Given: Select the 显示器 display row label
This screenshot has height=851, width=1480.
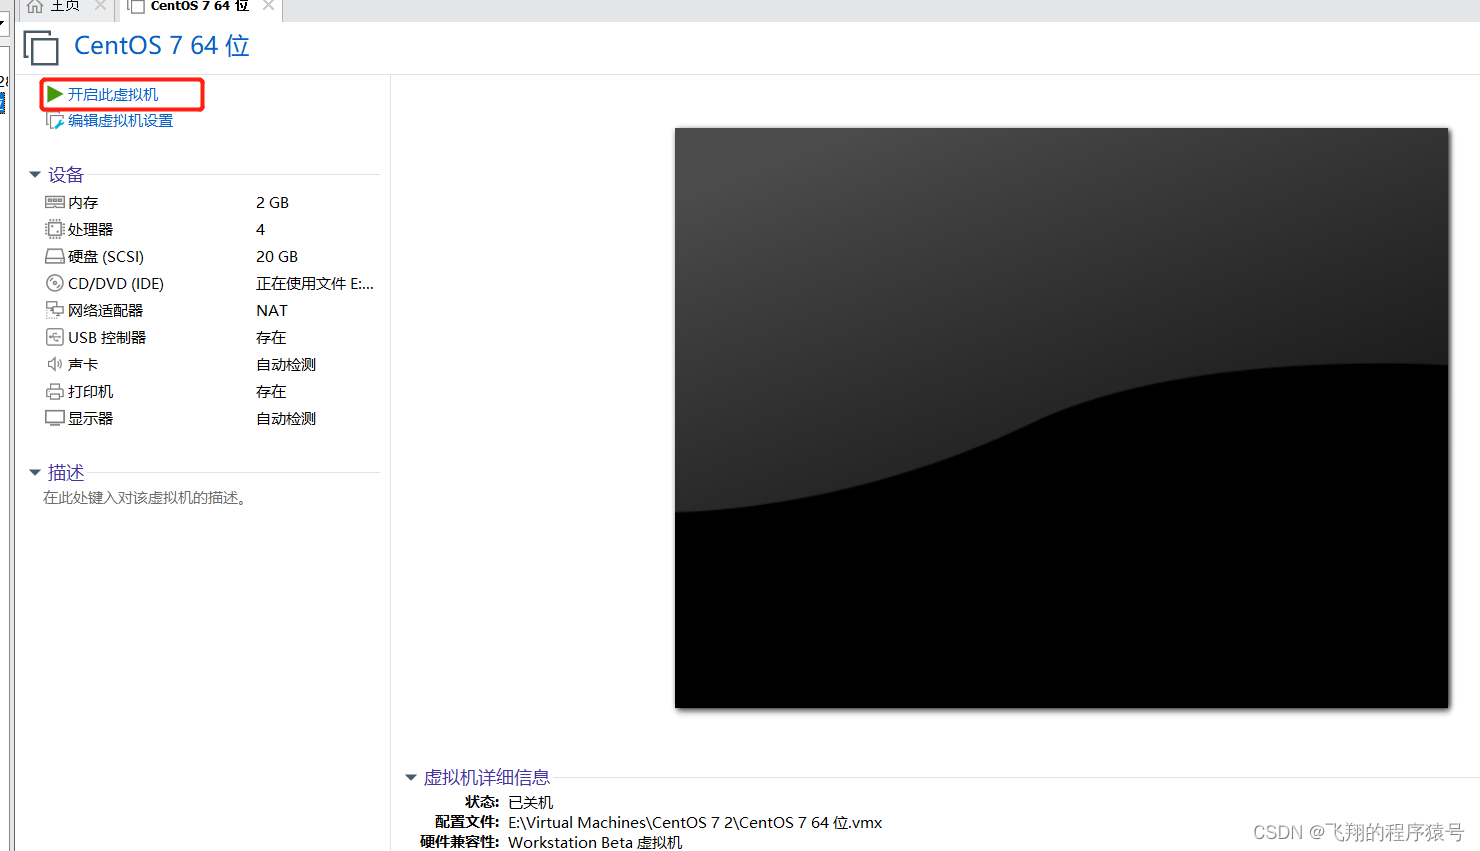Looking at the screenshot, I should [90, 419].
